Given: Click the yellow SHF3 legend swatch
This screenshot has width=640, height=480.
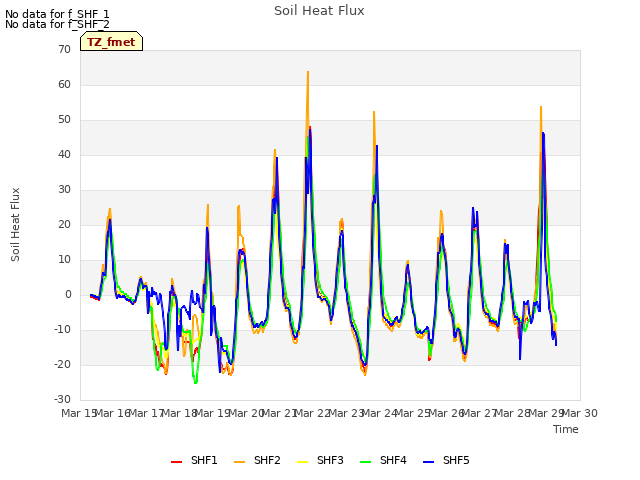Looking at the screenshot, I should (x=302, y=462).
